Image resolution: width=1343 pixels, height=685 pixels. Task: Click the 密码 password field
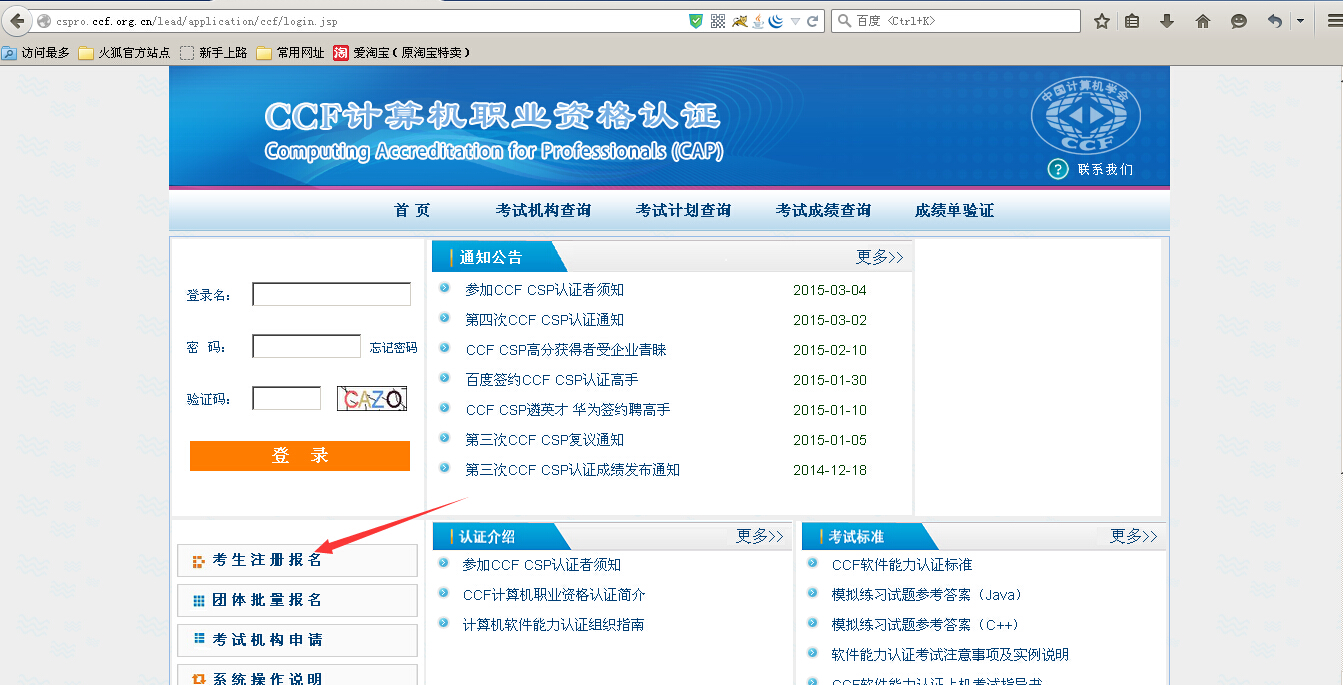click(306, 346)
